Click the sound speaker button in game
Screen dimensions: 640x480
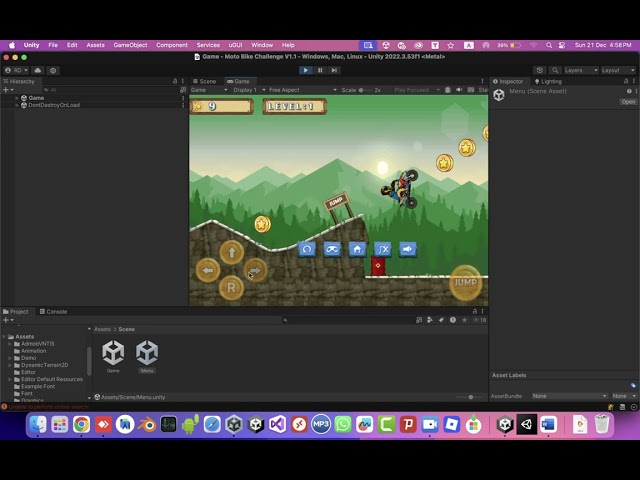[x=407, y=249]
